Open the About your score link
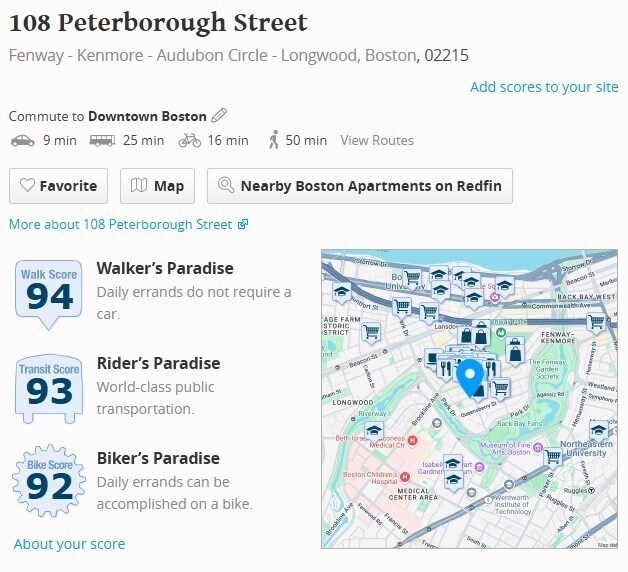 (69, 544)
